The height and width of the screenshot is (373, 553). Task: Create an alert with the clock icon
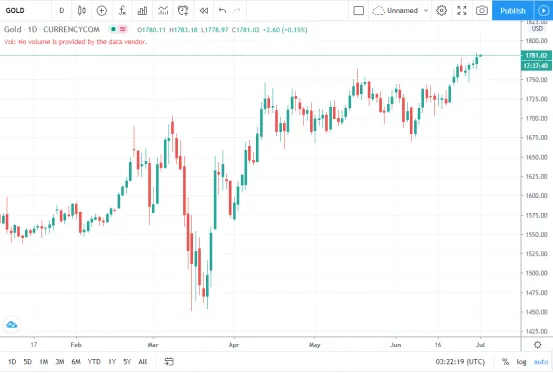[x=183, y=11]
